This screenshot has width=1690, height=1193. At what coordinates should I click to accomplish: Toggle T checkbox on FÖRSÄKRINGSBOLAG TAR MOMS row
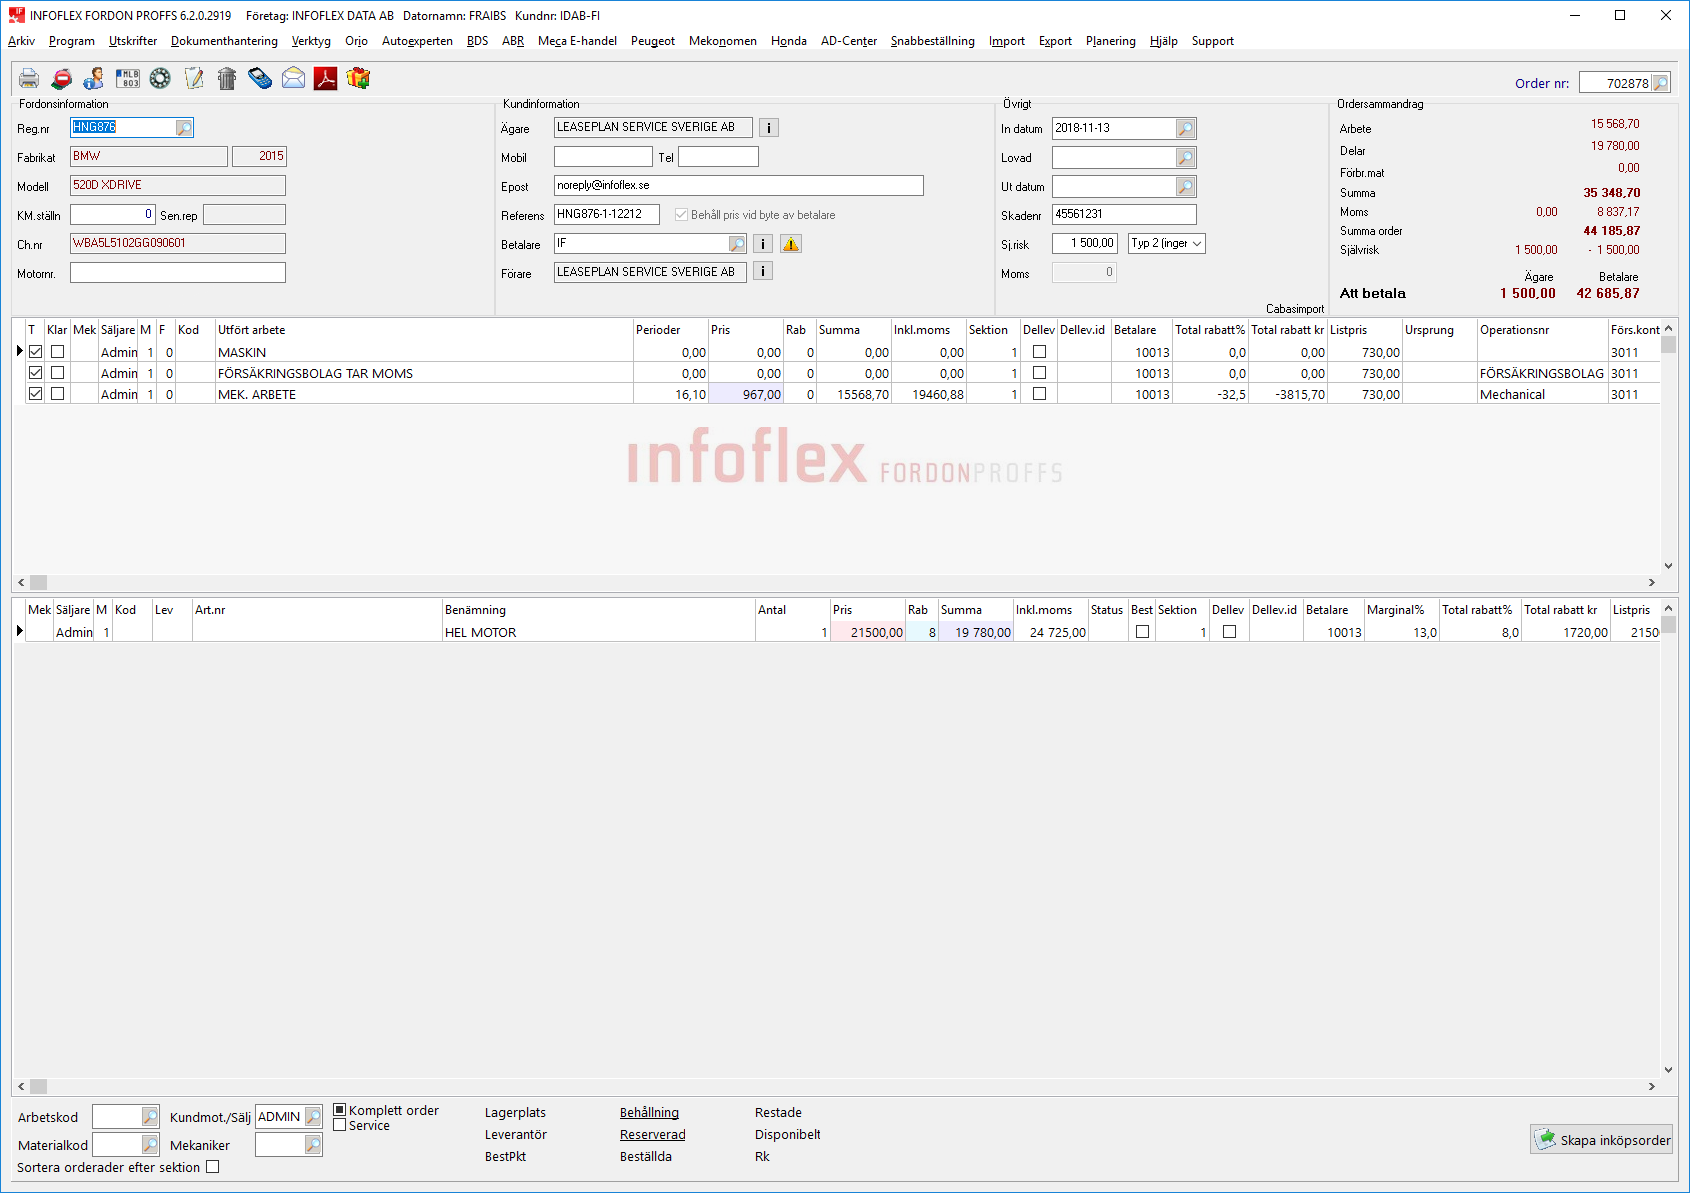pyautogui.click(x=36, y=373)
